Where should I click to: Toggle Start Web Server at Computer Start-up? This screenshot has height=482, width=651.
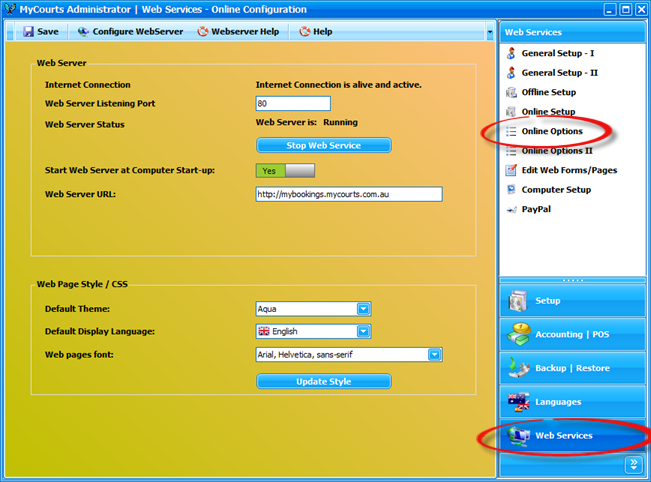tap(285, 171)
